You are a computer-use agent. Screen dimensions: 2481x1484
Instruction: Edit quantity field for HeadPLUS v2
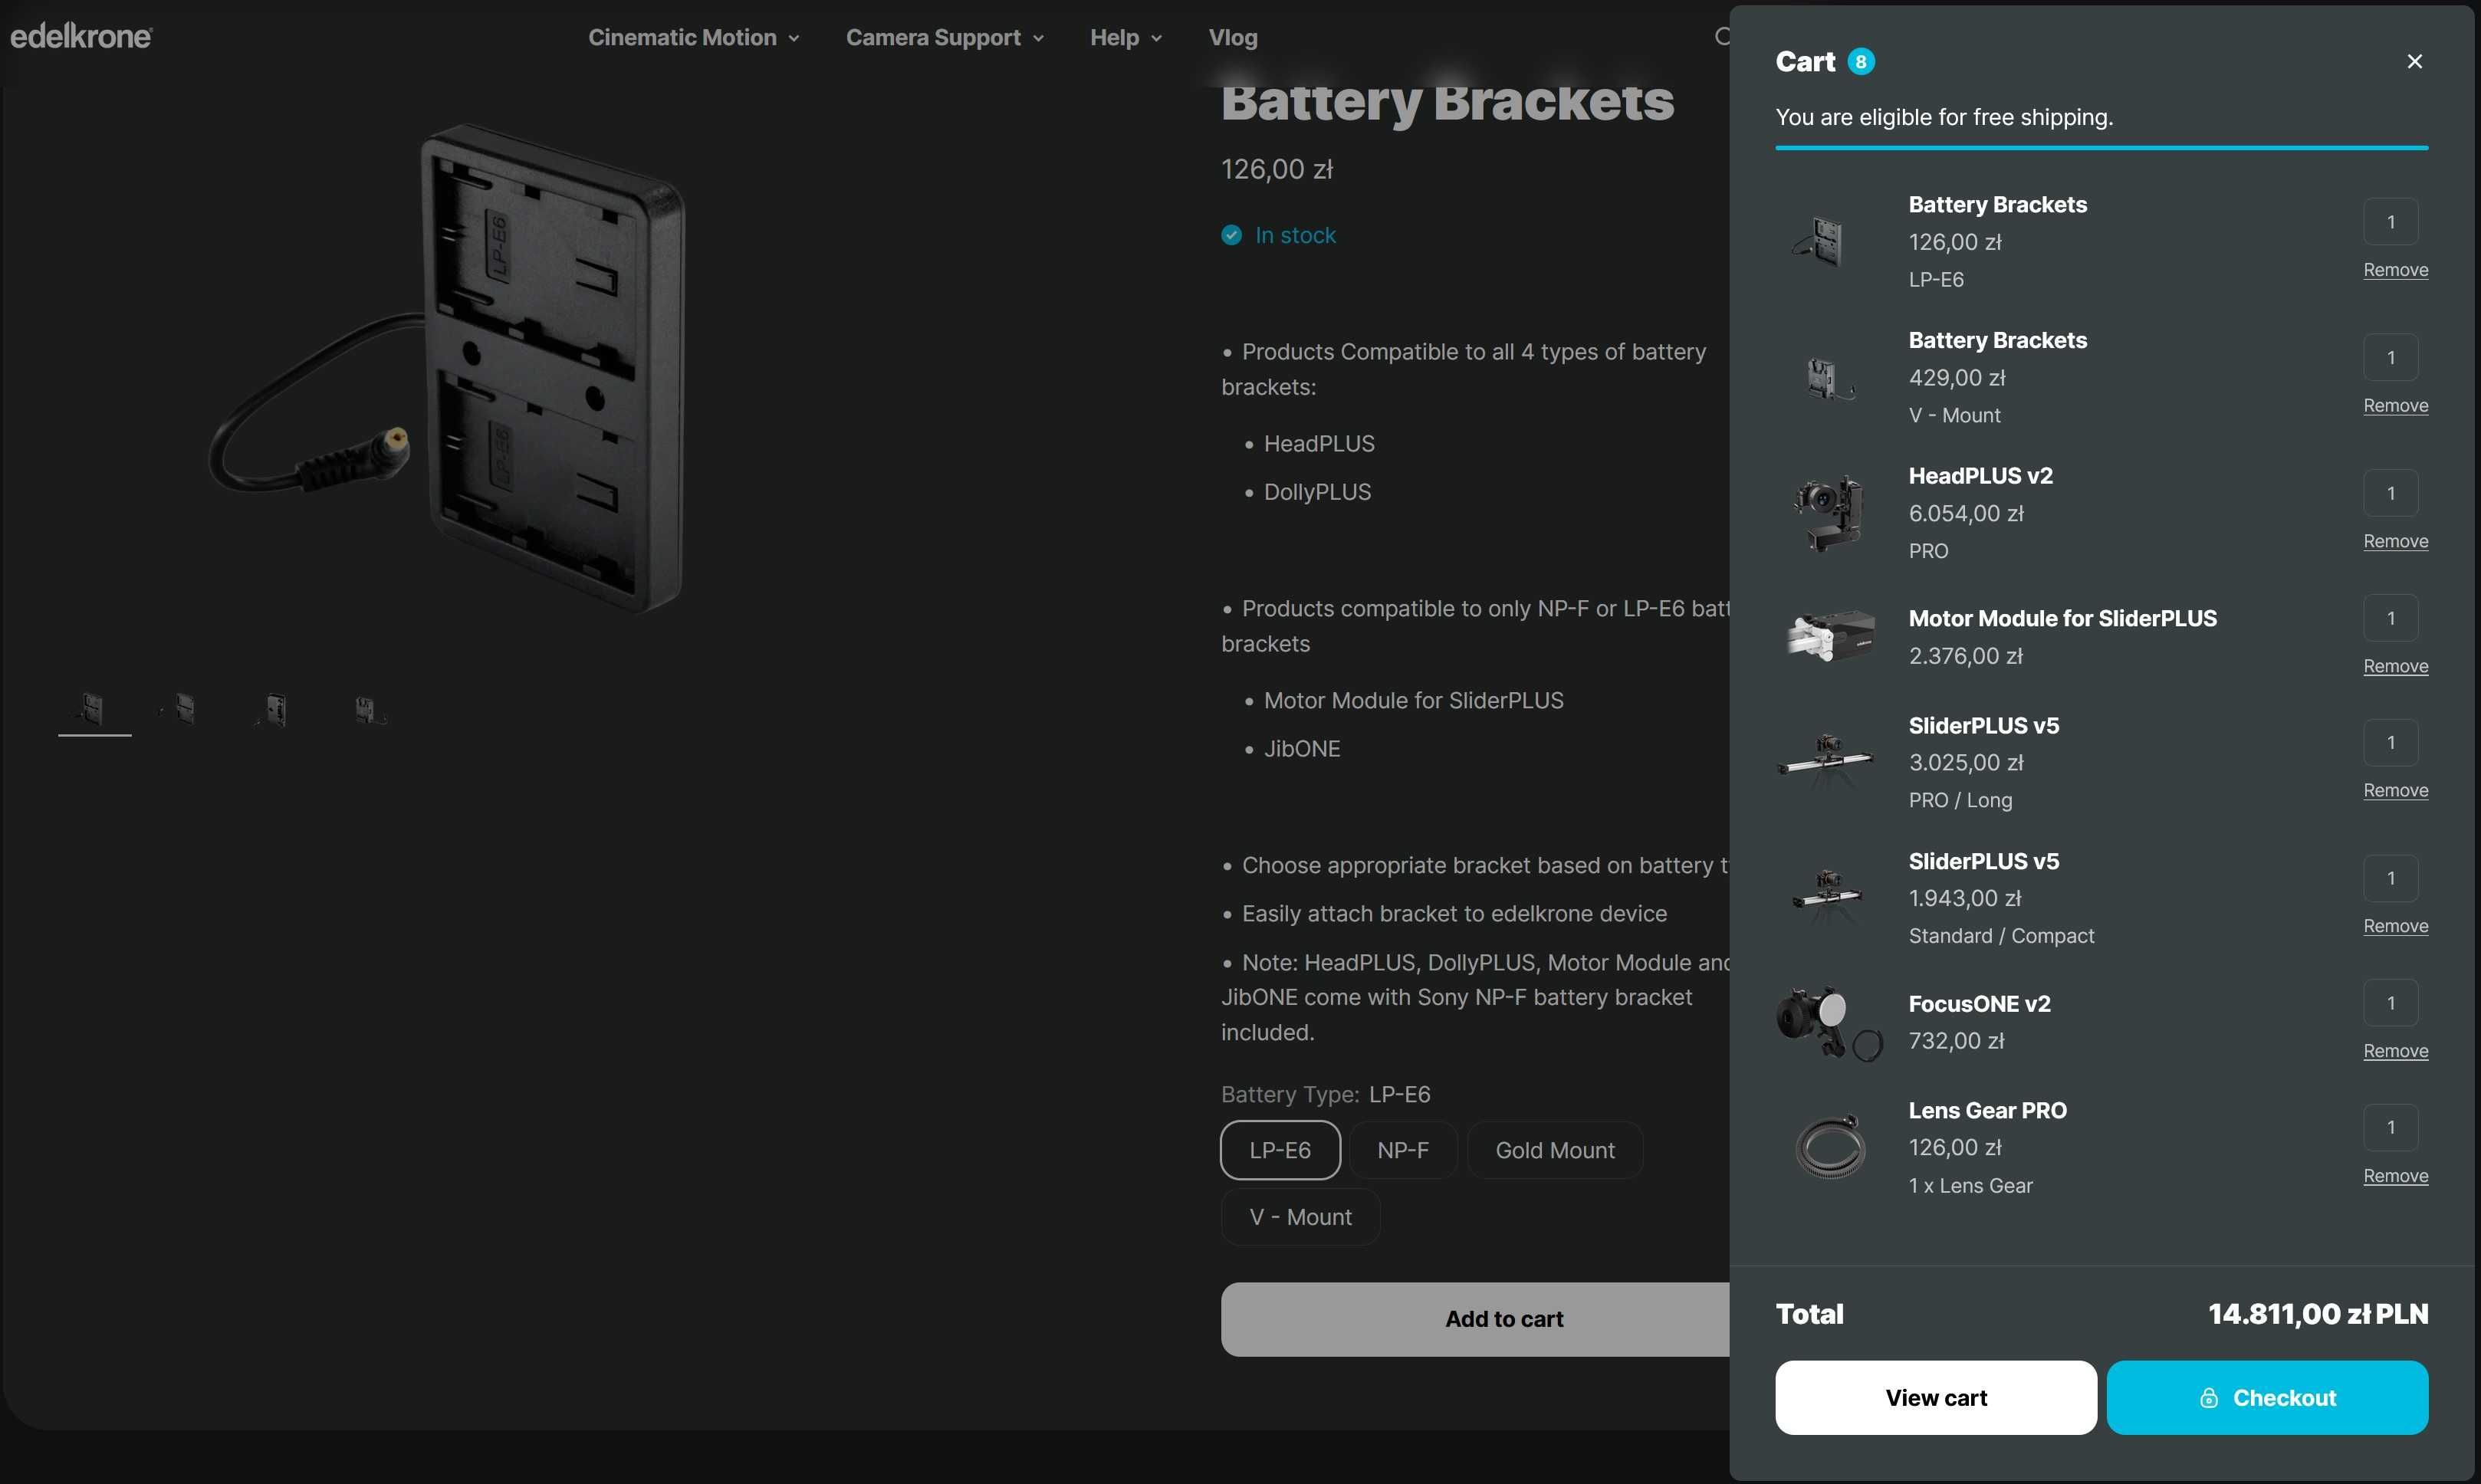pyautogui.click(x=2391, y=493)
